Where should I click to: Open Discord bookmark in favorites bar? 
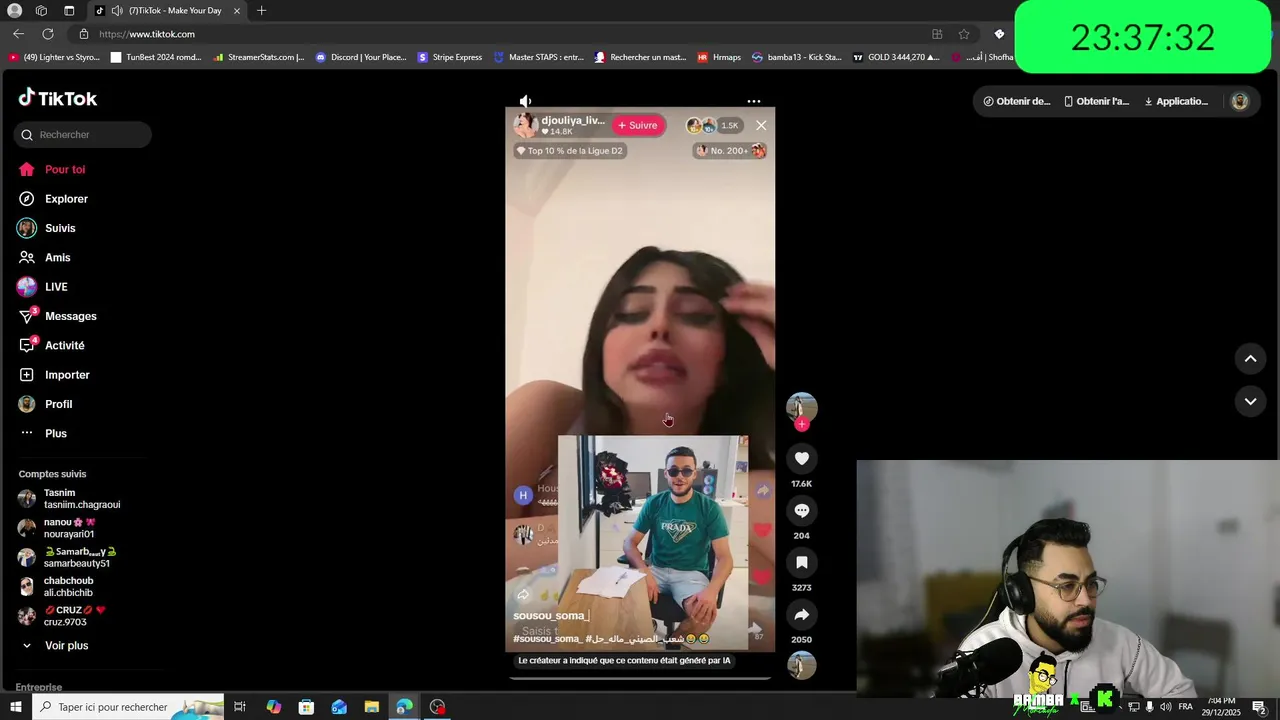point(361,57)
